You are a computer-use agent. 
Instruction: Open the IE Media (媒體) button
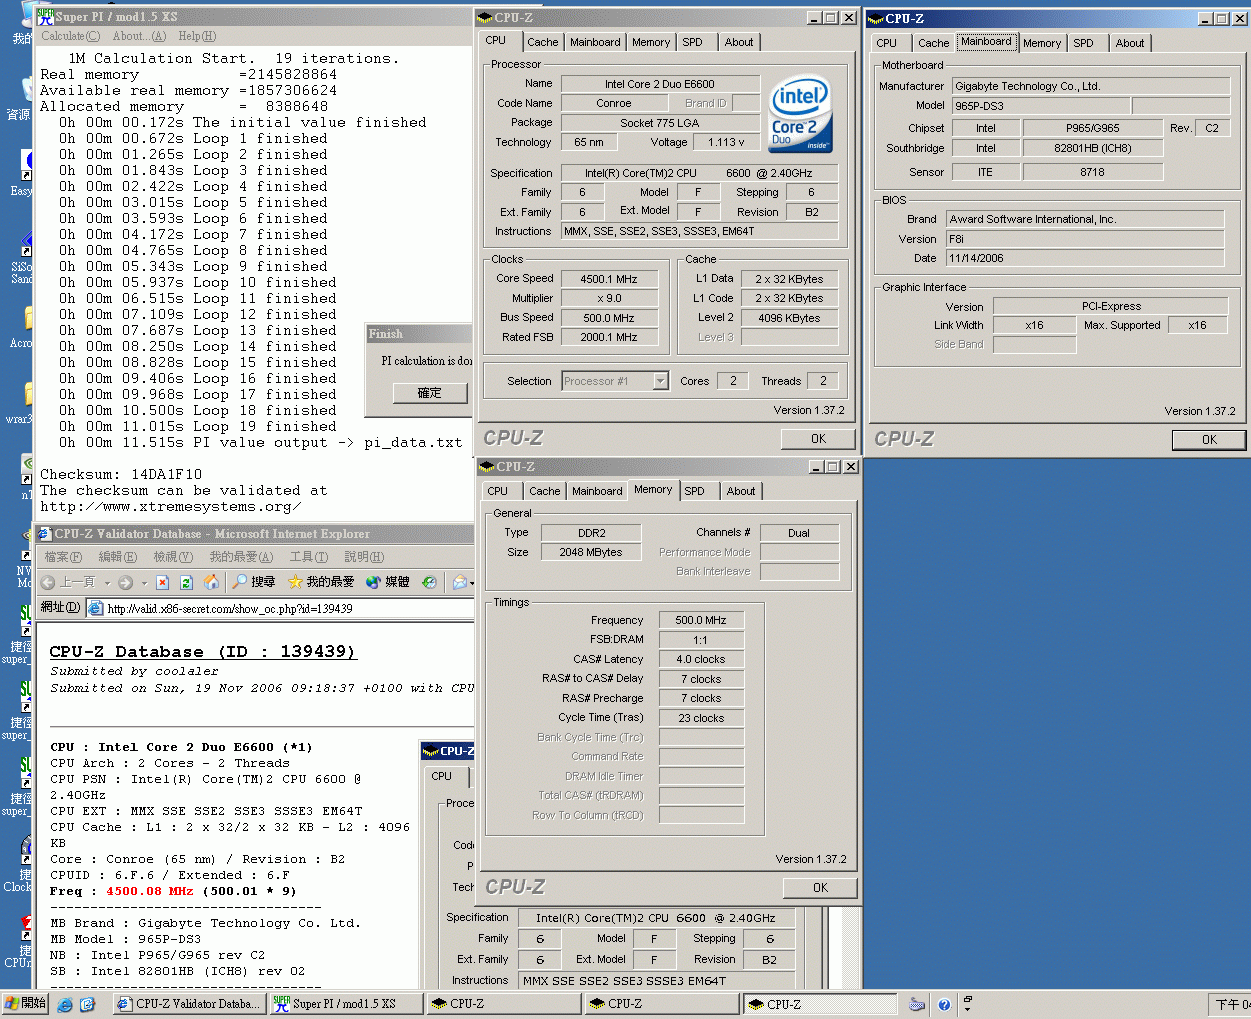coord(387,582)
